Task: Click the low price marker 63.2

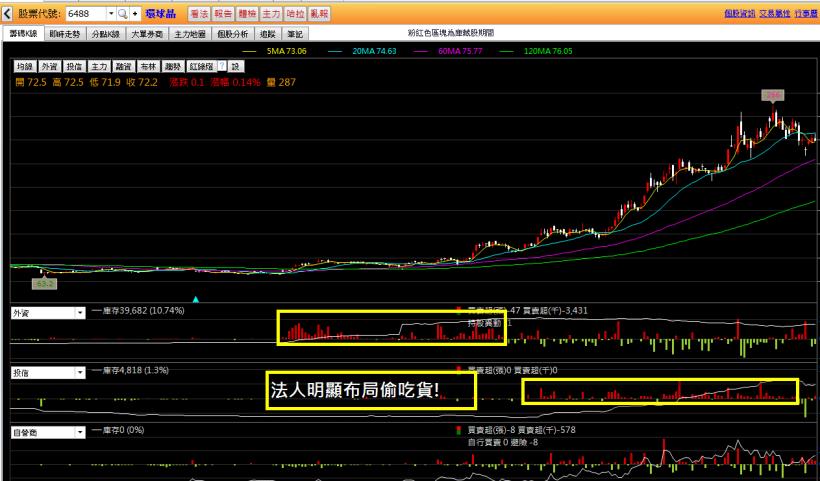Action: [x=44, y=284]
